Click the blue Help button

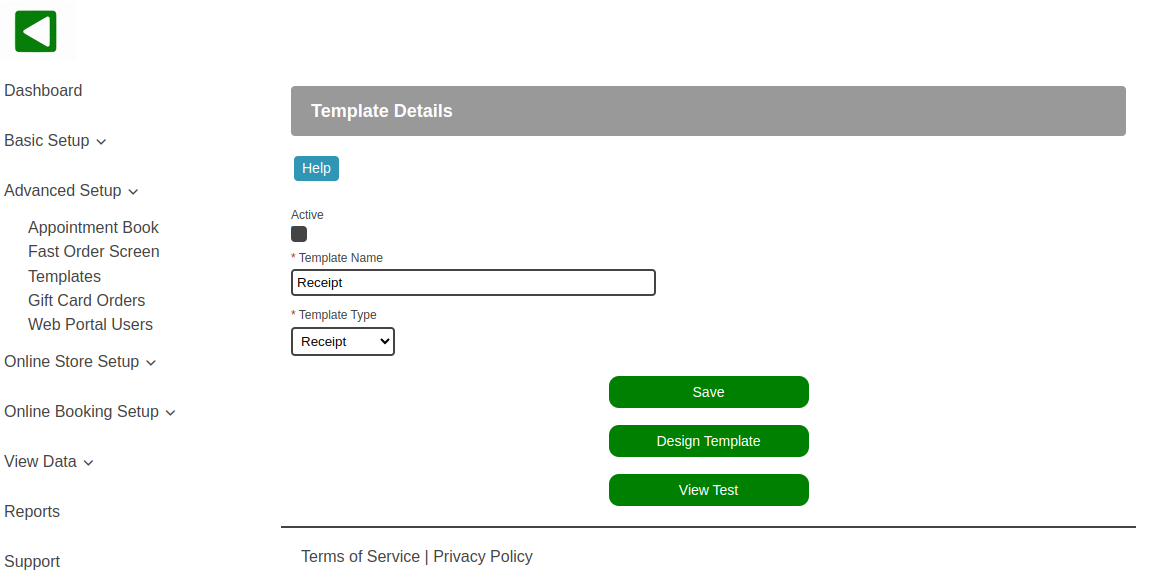coord(316,168)
